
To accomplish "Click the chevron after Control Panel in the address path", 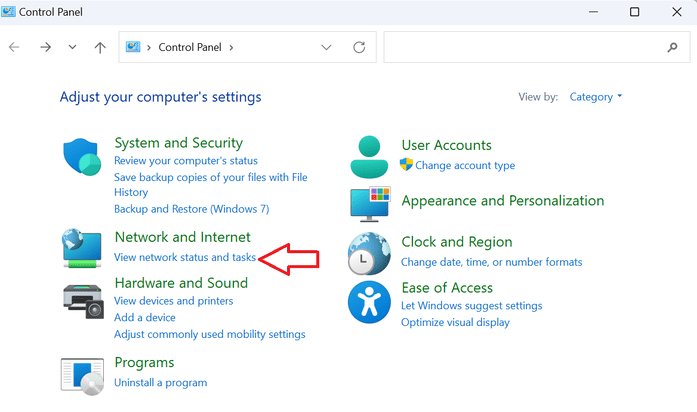I will [x=231, y=48].
